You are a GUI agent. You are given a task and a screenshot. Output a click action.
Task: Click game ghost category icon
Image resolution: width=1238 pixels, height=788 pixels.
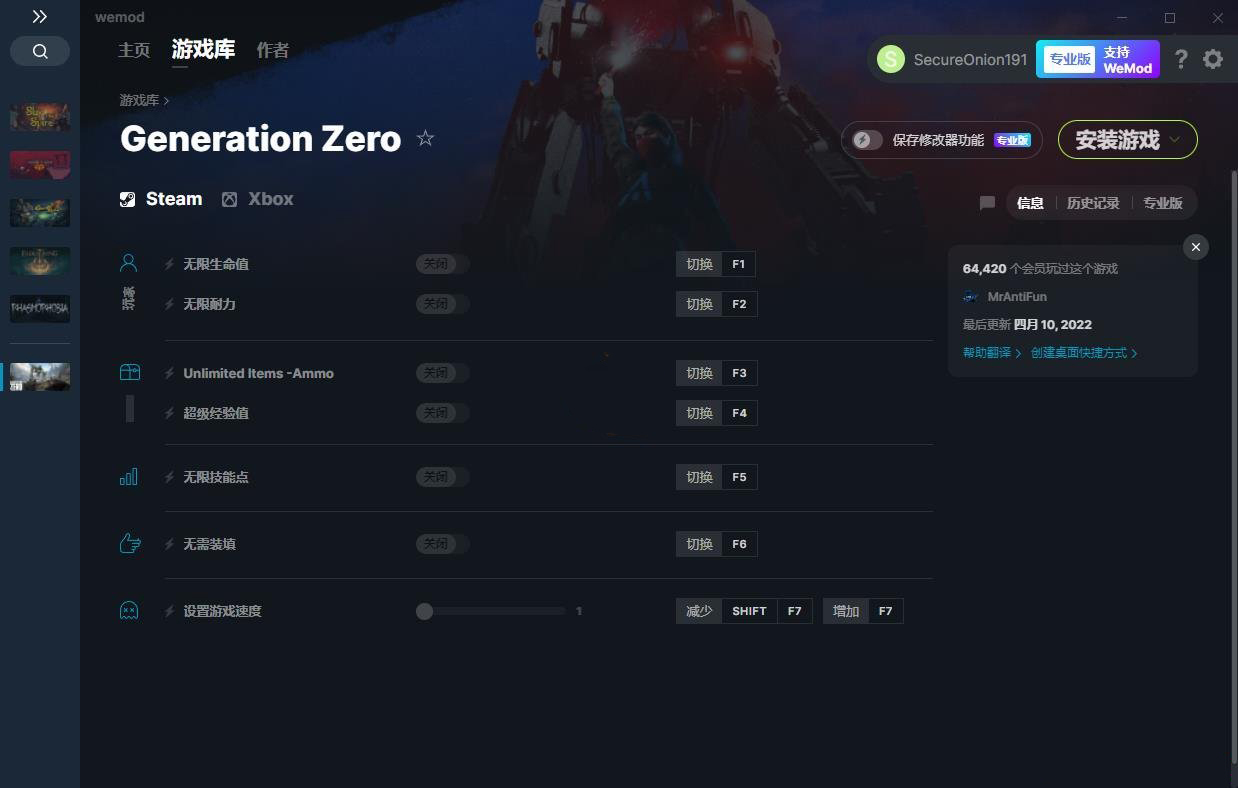tap(129, 610)
